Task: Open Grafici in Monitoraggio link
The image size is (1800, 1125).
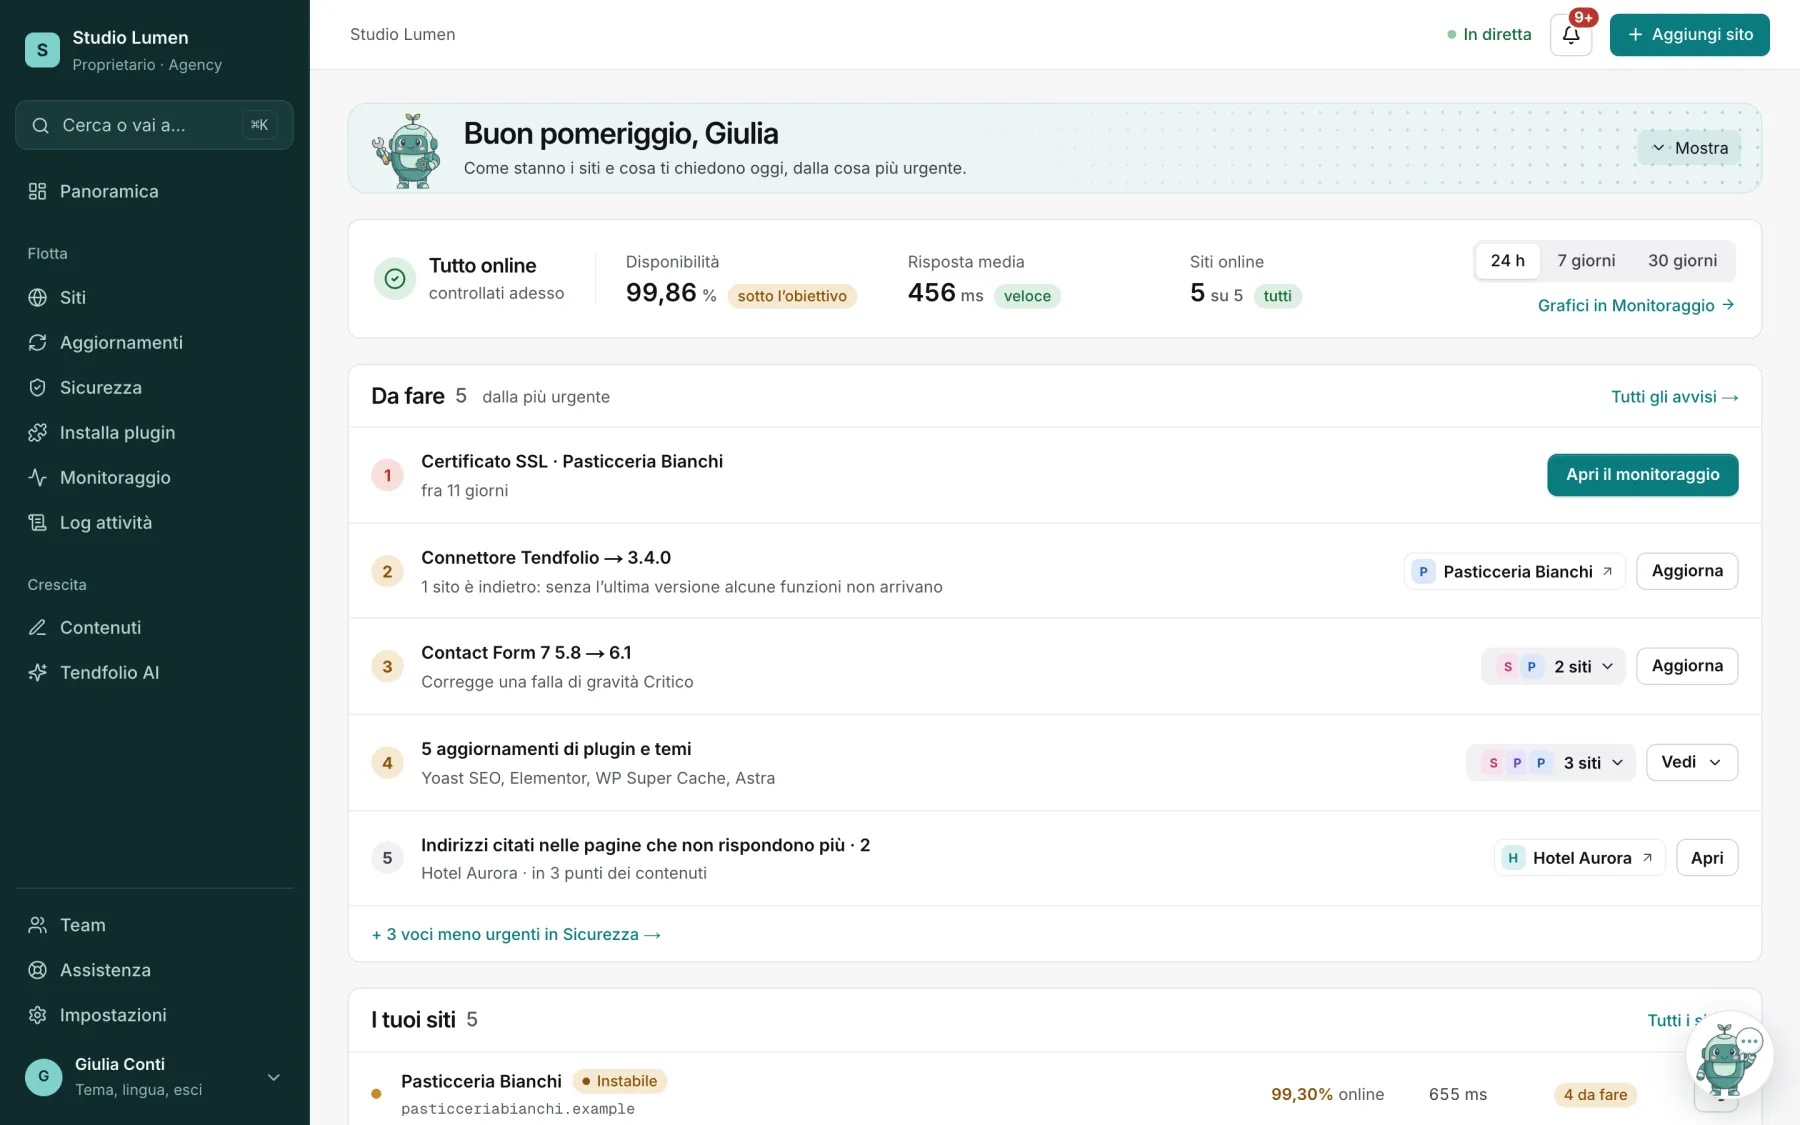Action: click(1636, 305)
